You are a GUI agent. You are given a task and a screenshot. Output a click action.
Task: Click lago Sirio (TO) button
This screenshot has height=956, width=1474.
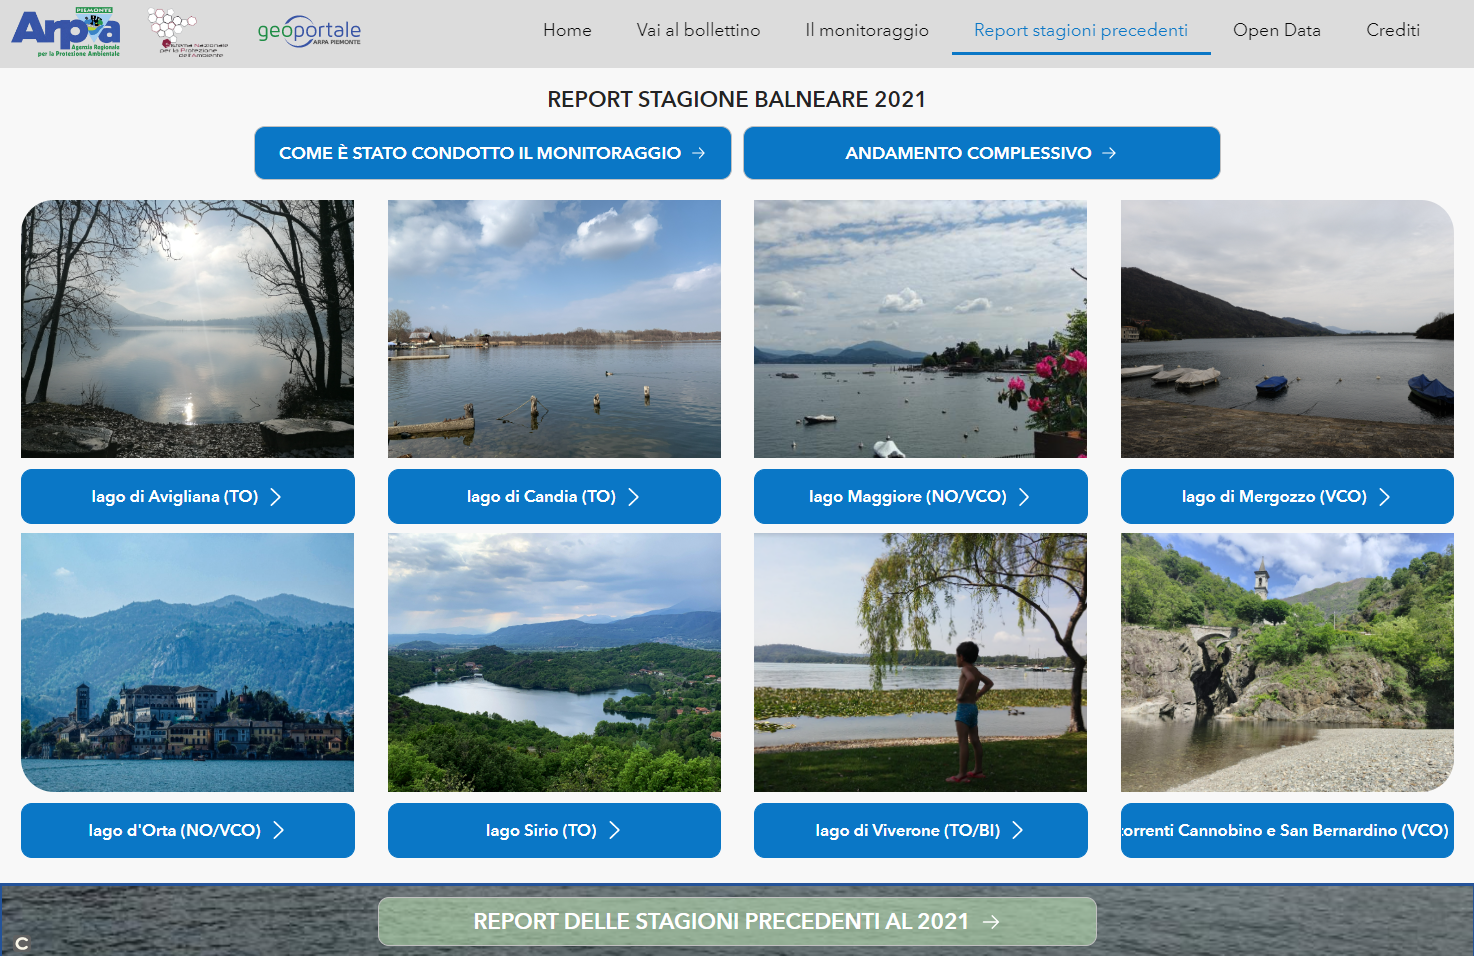(x=554, y=830)
